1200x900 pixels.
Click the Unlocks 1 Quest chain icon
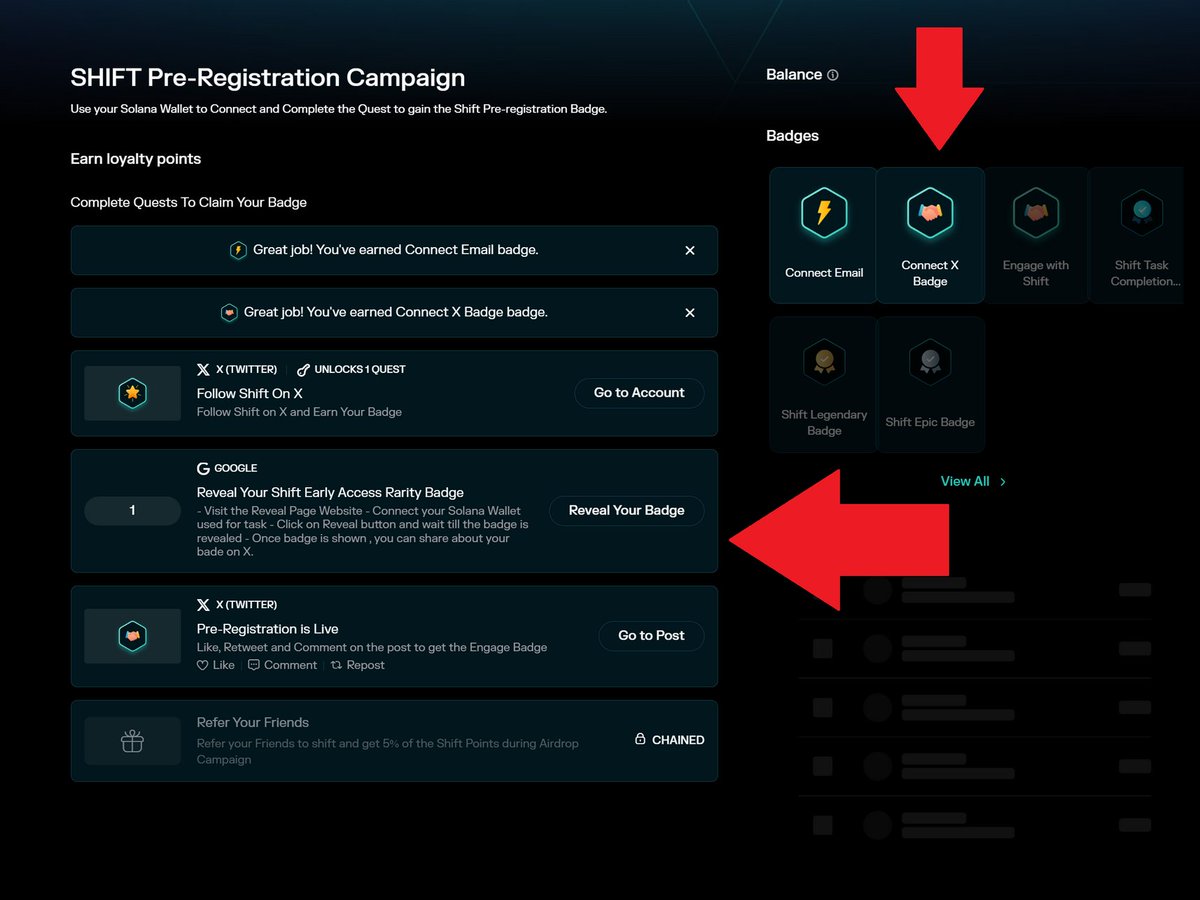(304, 369)
